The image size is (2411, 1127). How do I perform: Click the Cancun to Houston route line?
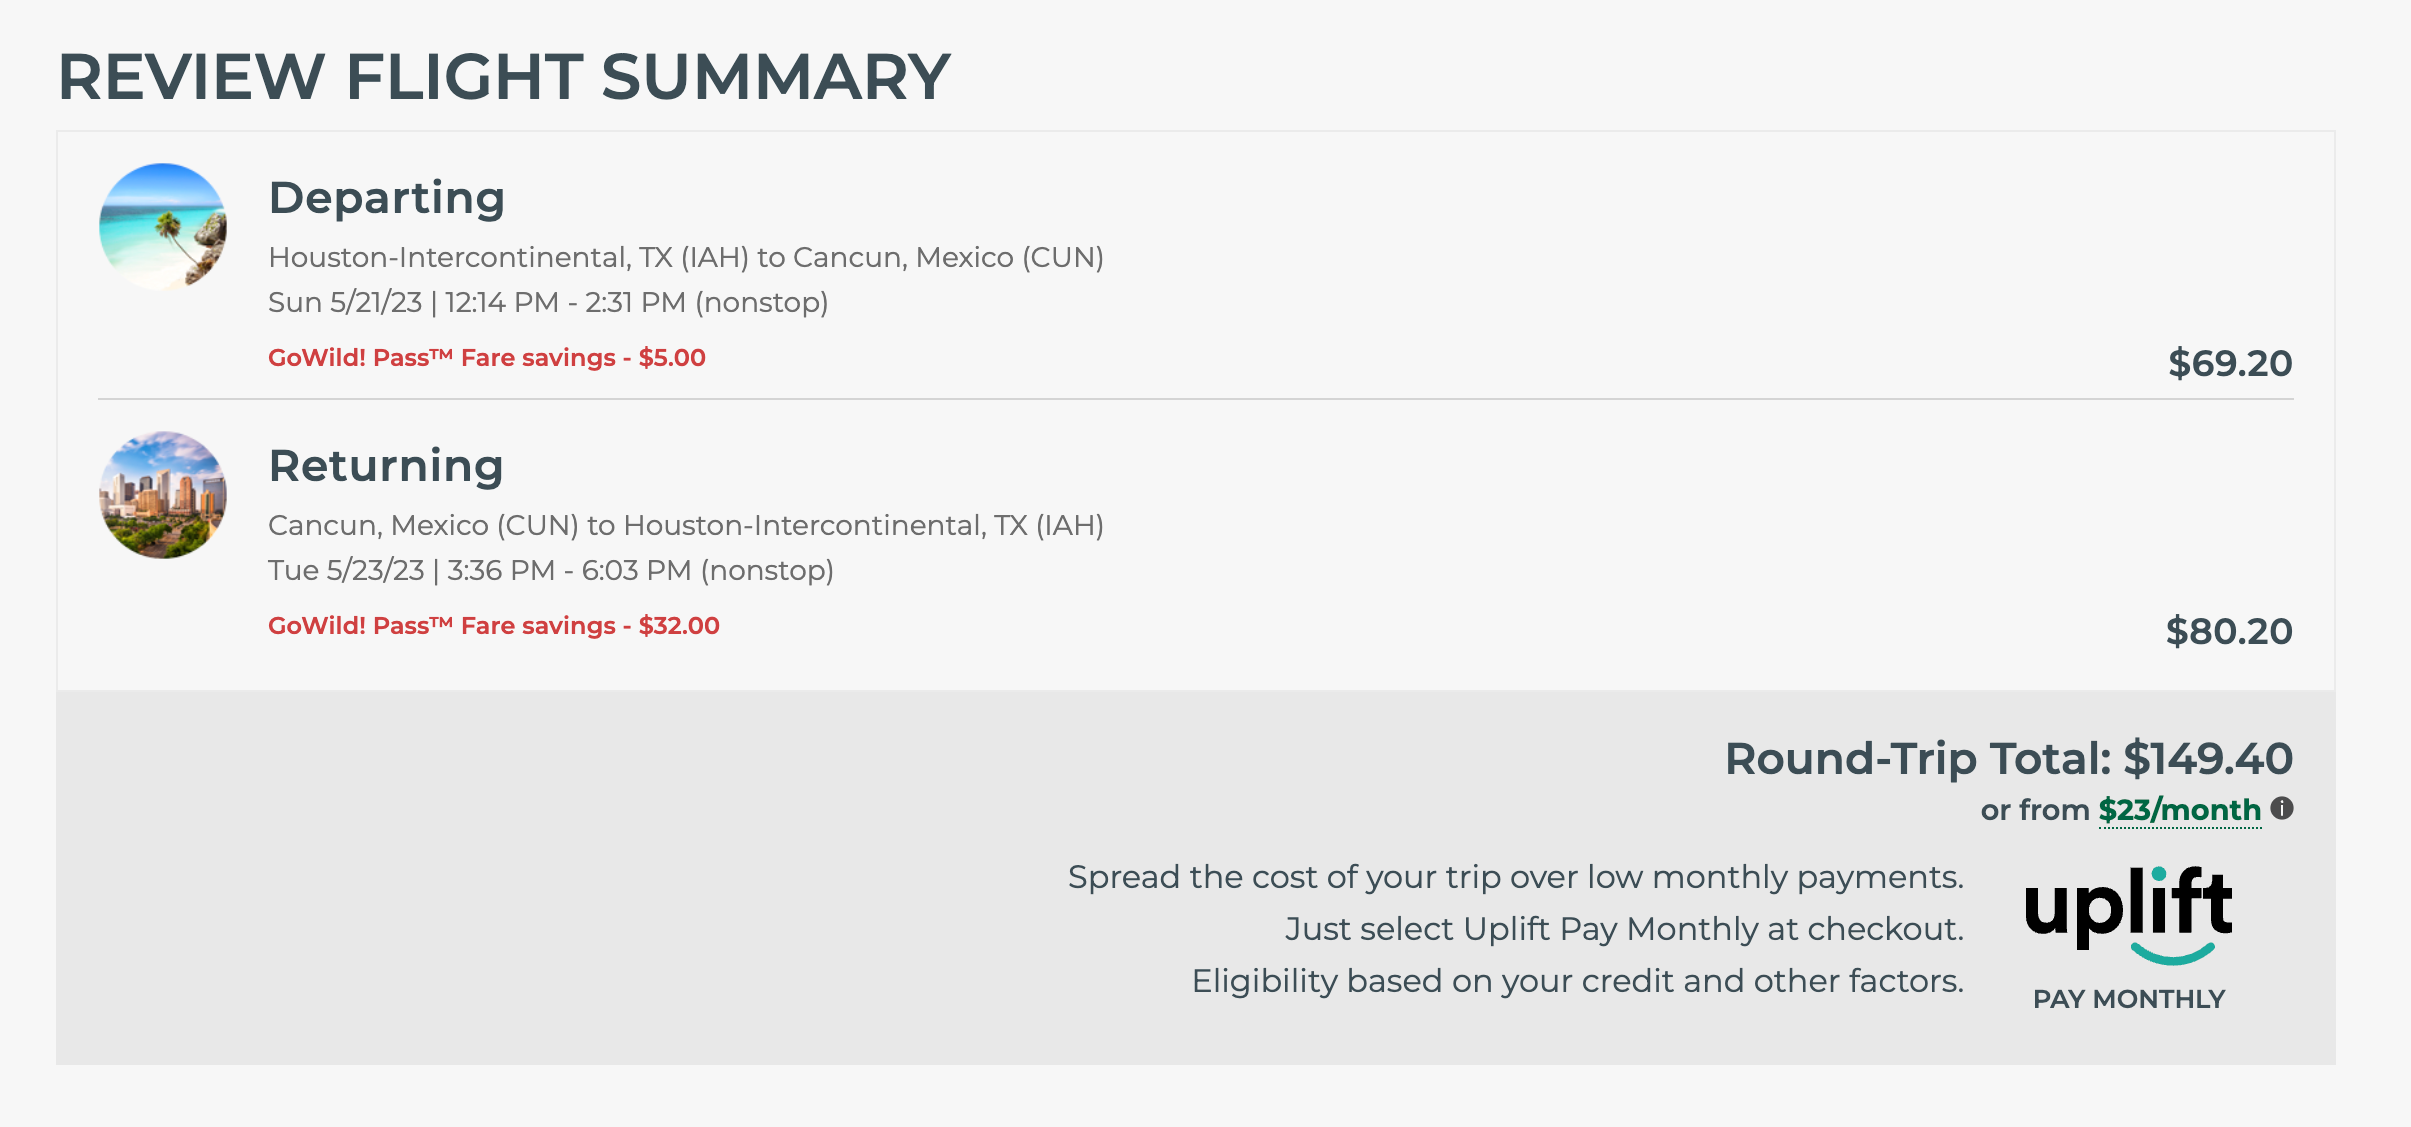pos(686,526)
